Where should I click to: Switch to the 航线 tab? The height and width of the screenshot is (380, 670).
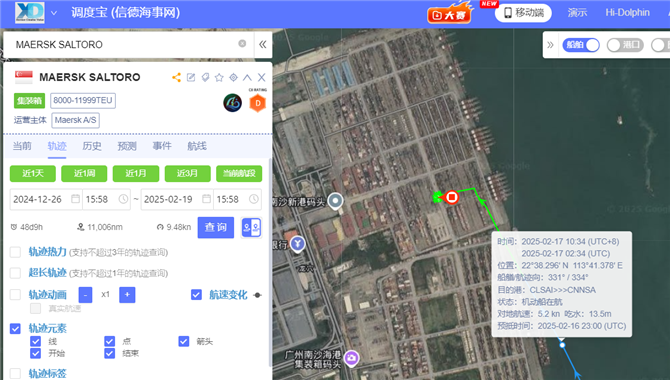click(x=197, y=146)
